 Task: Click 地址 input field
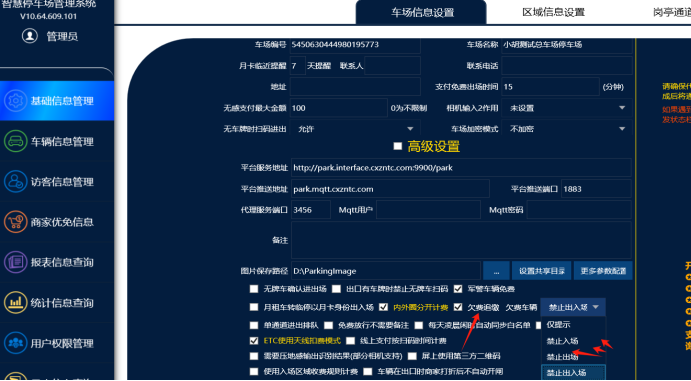coord(355,87)
